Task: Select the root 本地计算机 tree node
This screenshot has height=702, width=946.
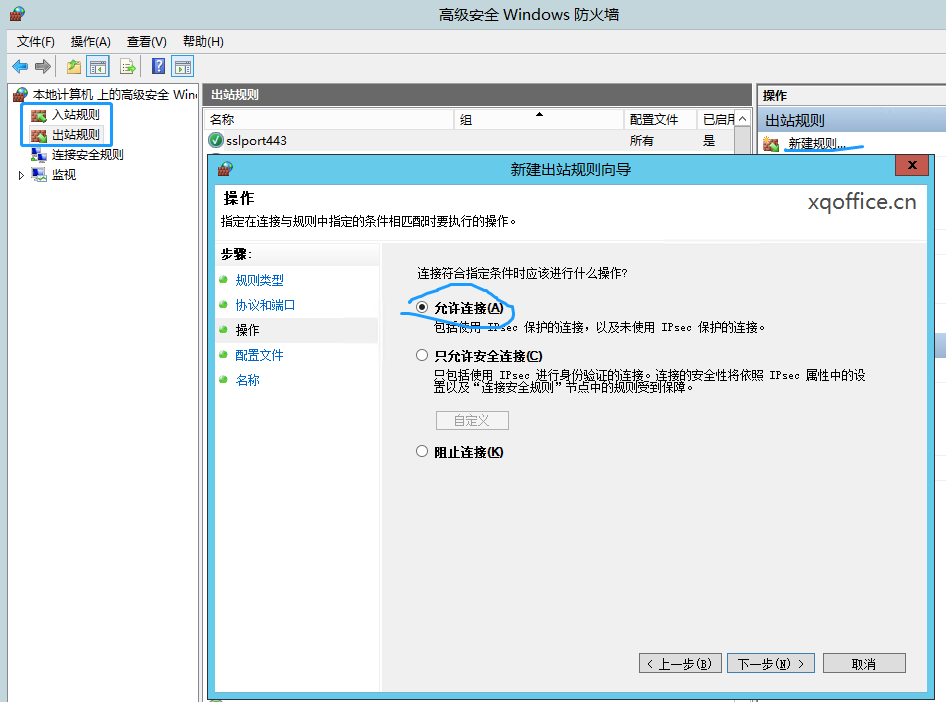Action: [x=115, y=95]
